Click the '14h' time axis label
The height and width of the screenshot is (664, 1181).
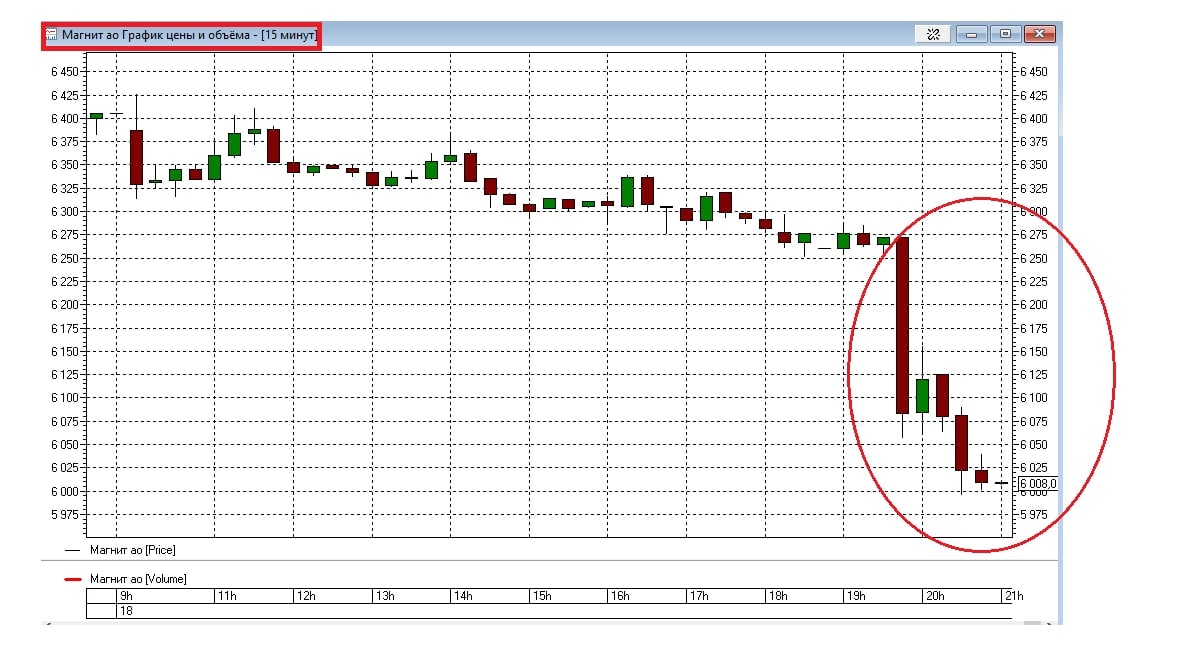(463, 596)
